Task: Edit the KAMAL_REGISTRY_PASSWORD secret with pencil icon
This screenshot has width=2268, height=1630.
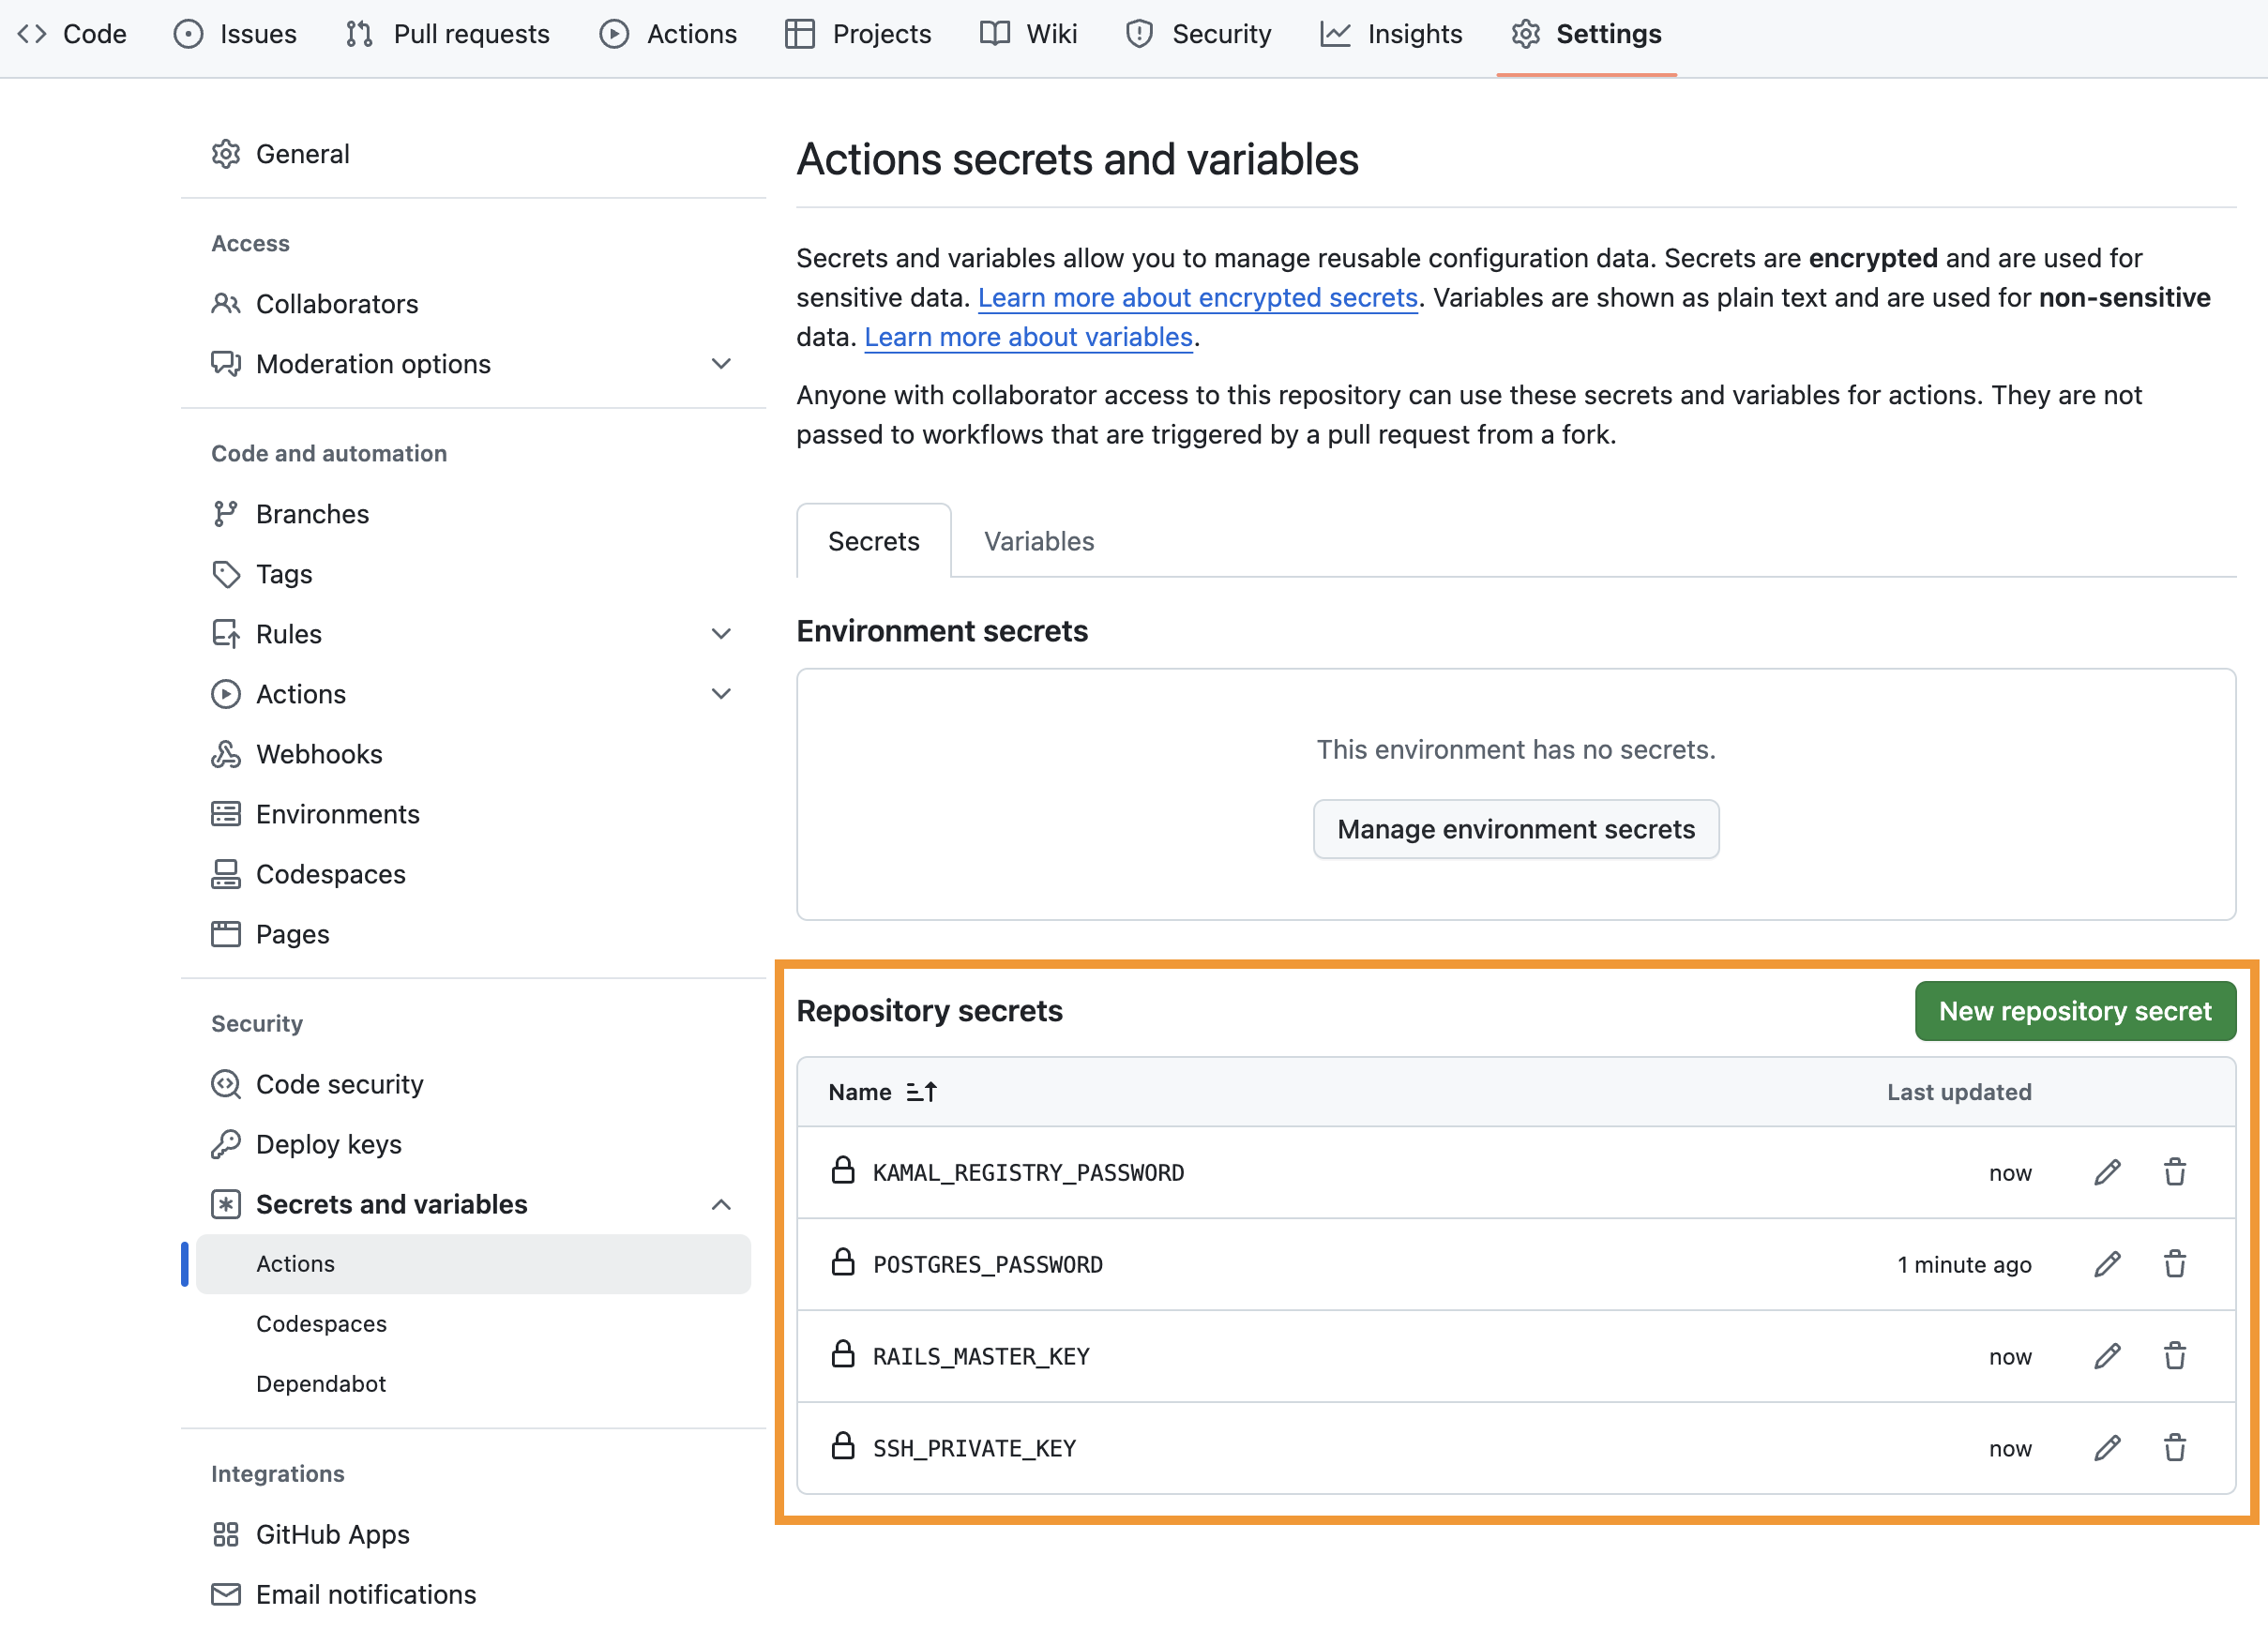Action: pyautogui.click(x=2107, y=1172)
